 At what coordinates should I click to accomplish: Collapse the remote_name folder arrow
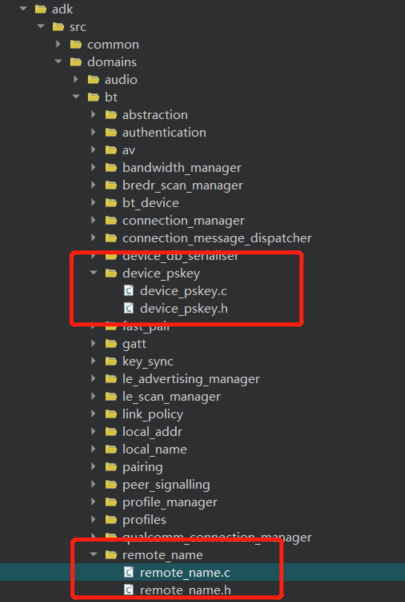click(94, 555)
